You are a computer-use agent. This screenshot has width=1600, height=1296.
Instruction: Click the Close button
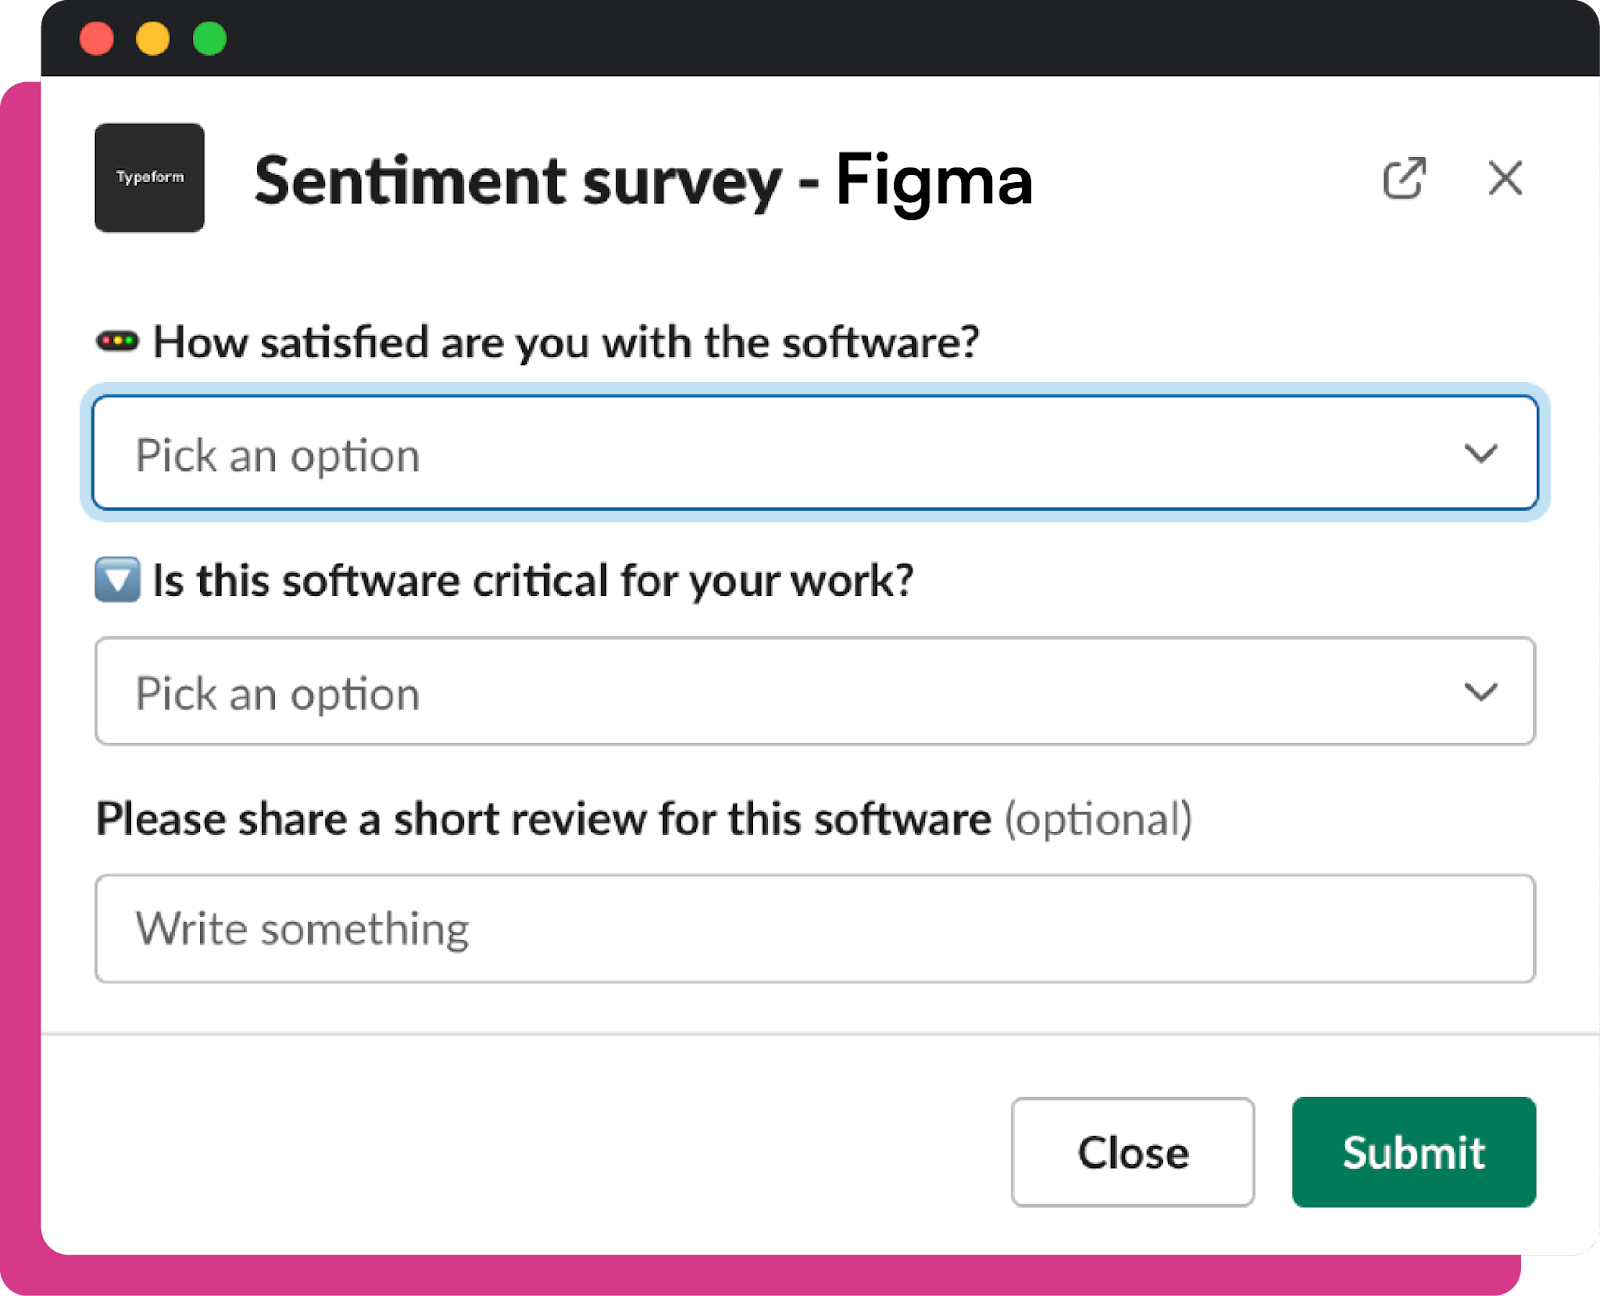[x=1133, y=1152]
